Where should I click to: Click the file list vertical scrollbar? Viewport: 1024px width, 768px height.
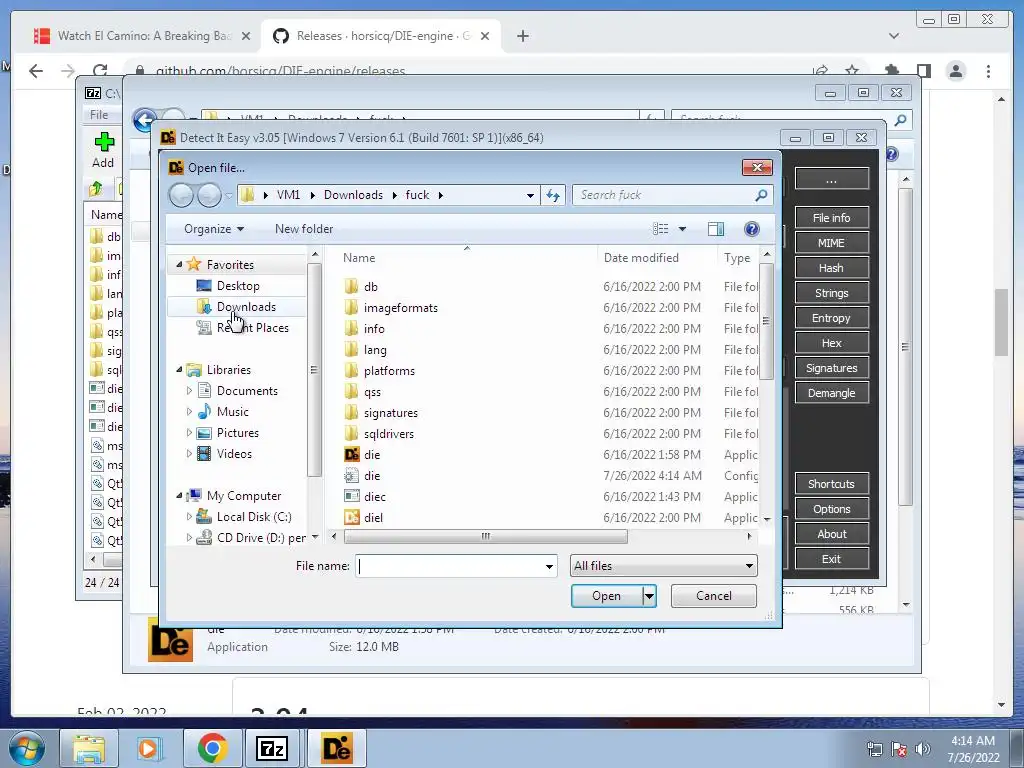point(767,321)
